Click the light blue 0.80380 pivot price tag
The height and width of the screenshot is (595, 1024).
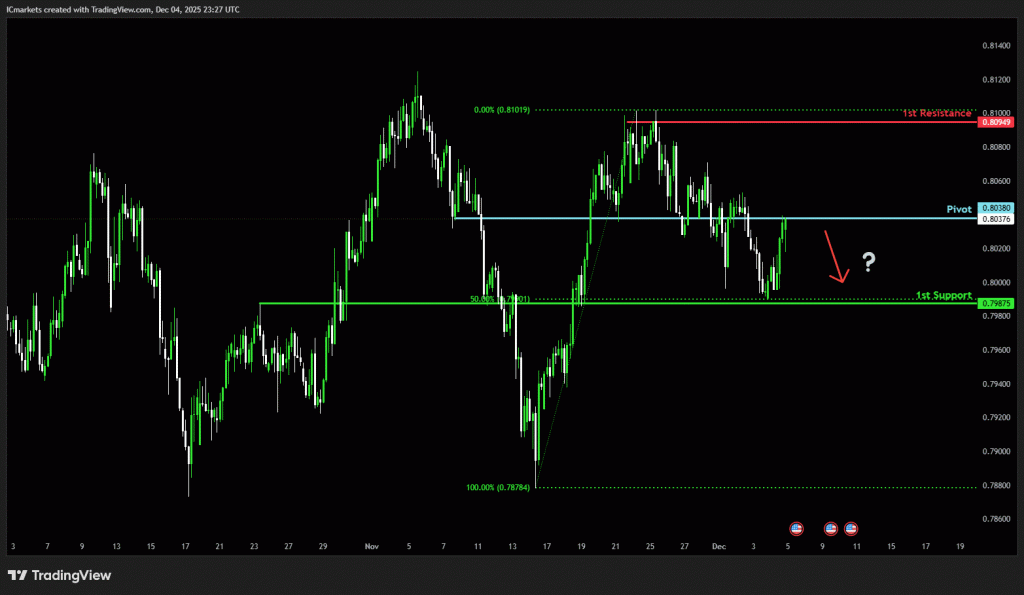click(x=996, y=208)
